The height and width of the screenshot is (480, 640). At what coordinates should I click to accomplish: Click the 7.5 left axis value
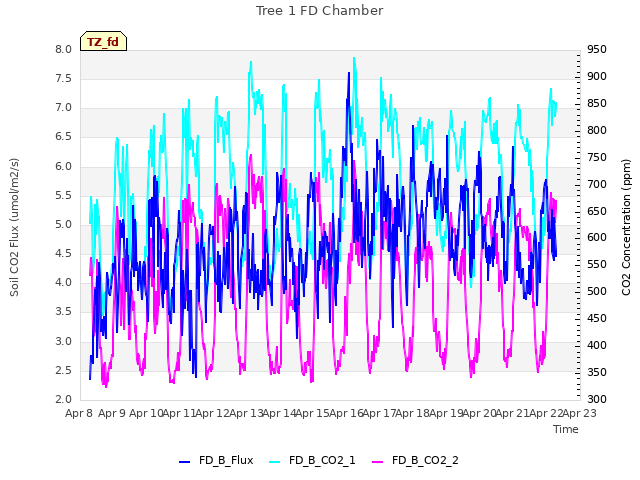point(63,78)
